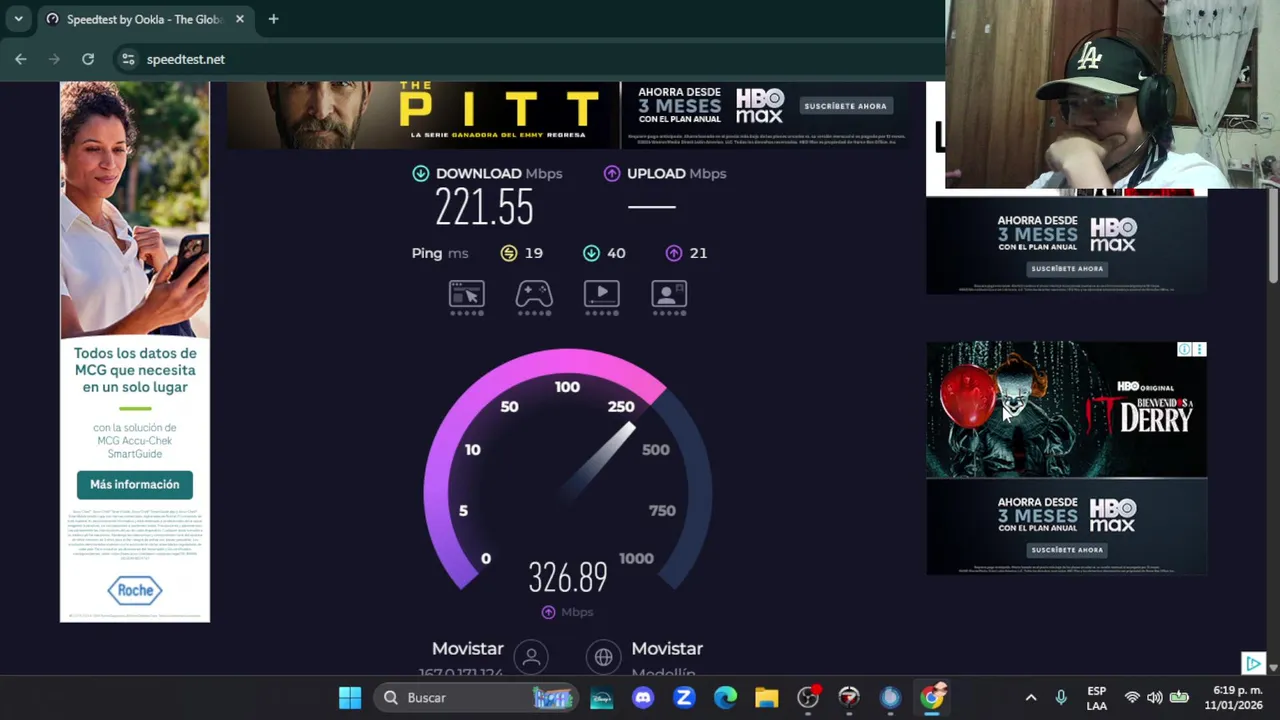Open Microsoft Edge from the taskbar

pos(725,698)
